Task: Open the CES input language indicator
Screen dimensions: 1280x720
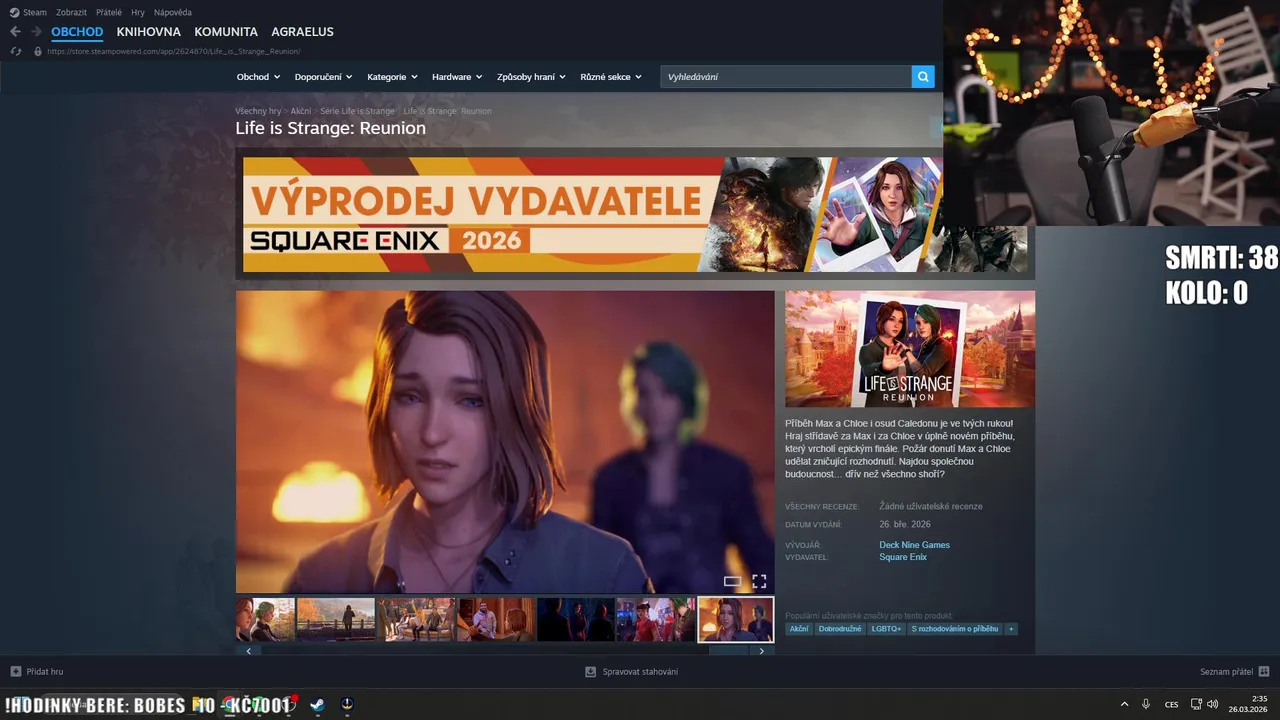Action: (x=1171, y=705)
